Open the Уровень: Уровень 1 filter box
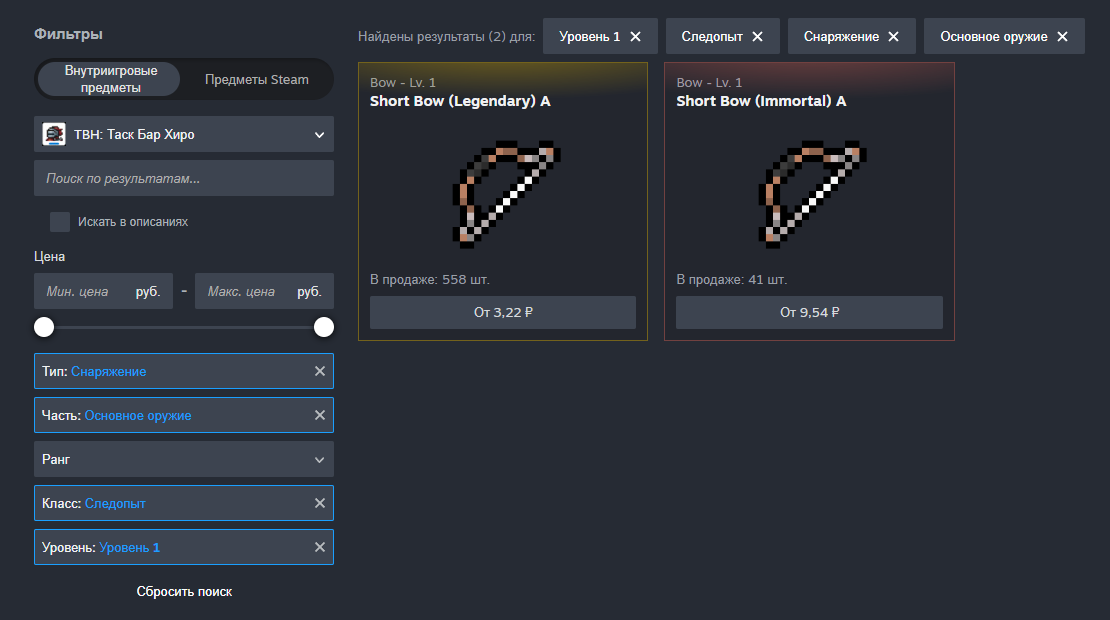Viewport: 1110px width, 620px height. 183,547
